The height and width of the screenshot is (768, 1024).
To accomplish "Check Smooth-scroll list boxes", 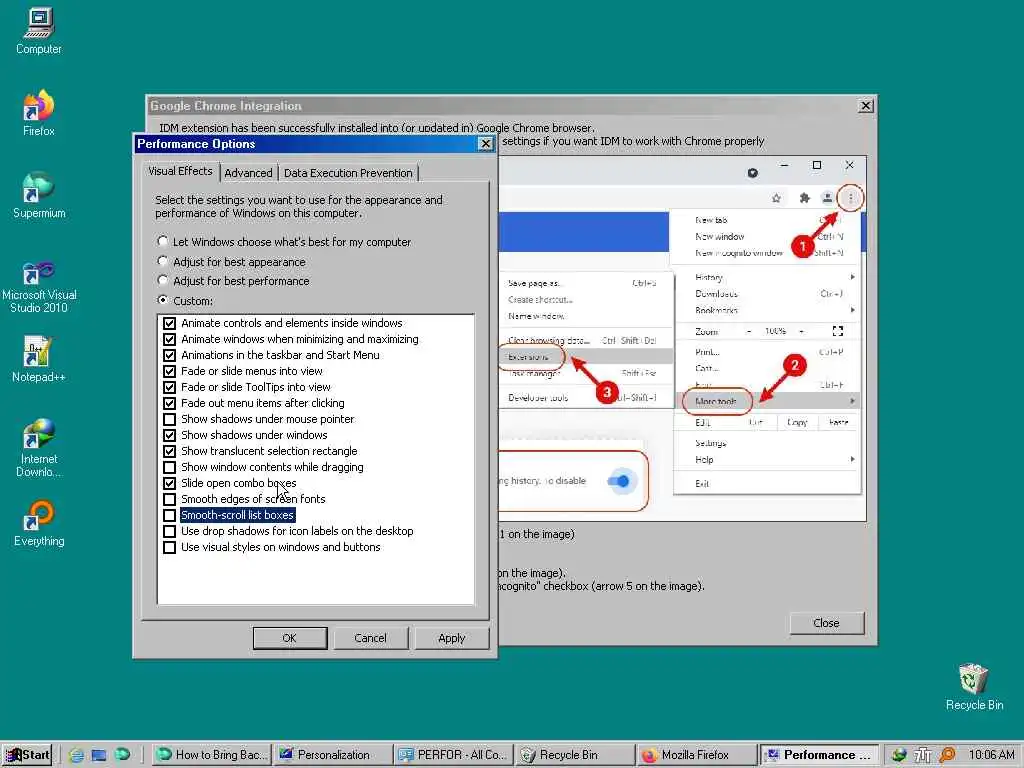I will [170, 515].
